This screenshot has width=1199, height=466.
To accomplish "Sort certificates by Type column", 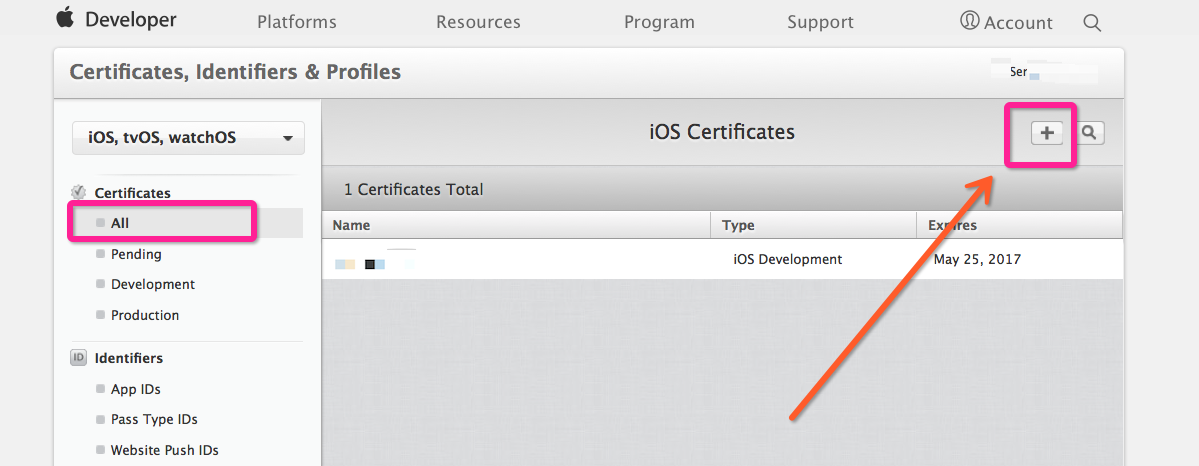I will coord(814,226).
